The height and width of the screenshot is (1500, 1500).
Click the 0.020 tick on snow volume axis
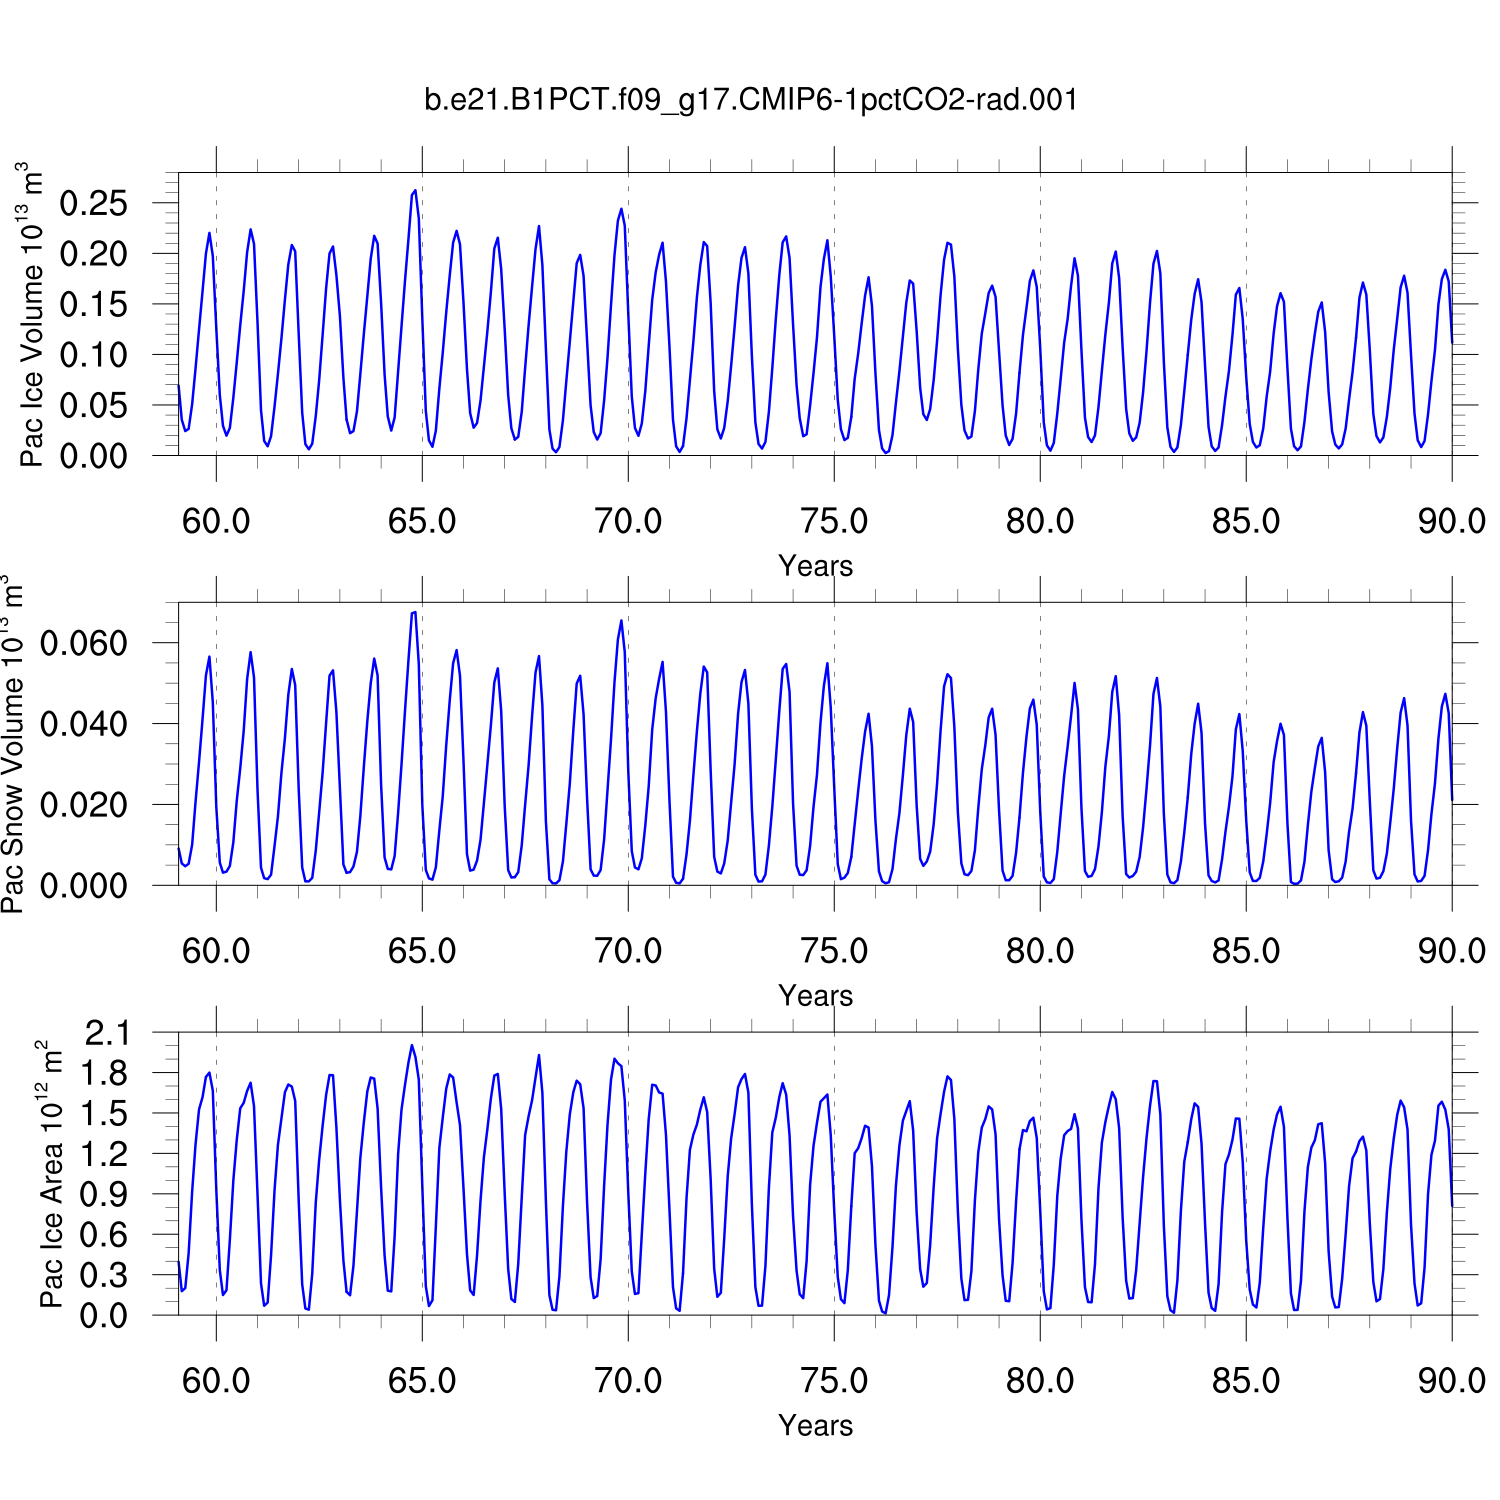[84, 805]
